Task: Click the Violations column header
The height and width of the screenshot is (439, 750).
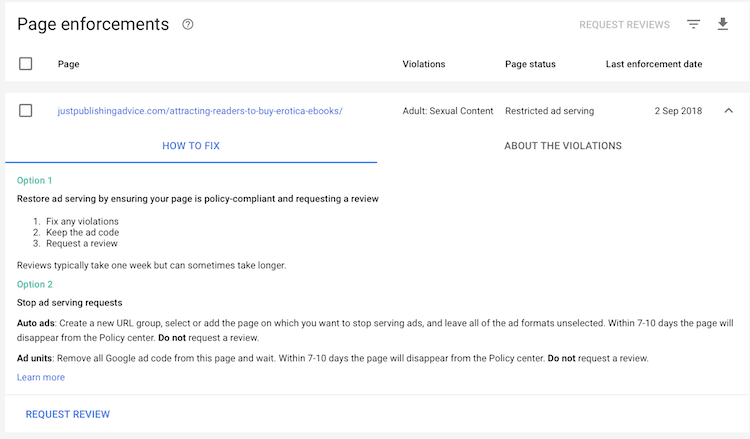Action: pos(424,64)
